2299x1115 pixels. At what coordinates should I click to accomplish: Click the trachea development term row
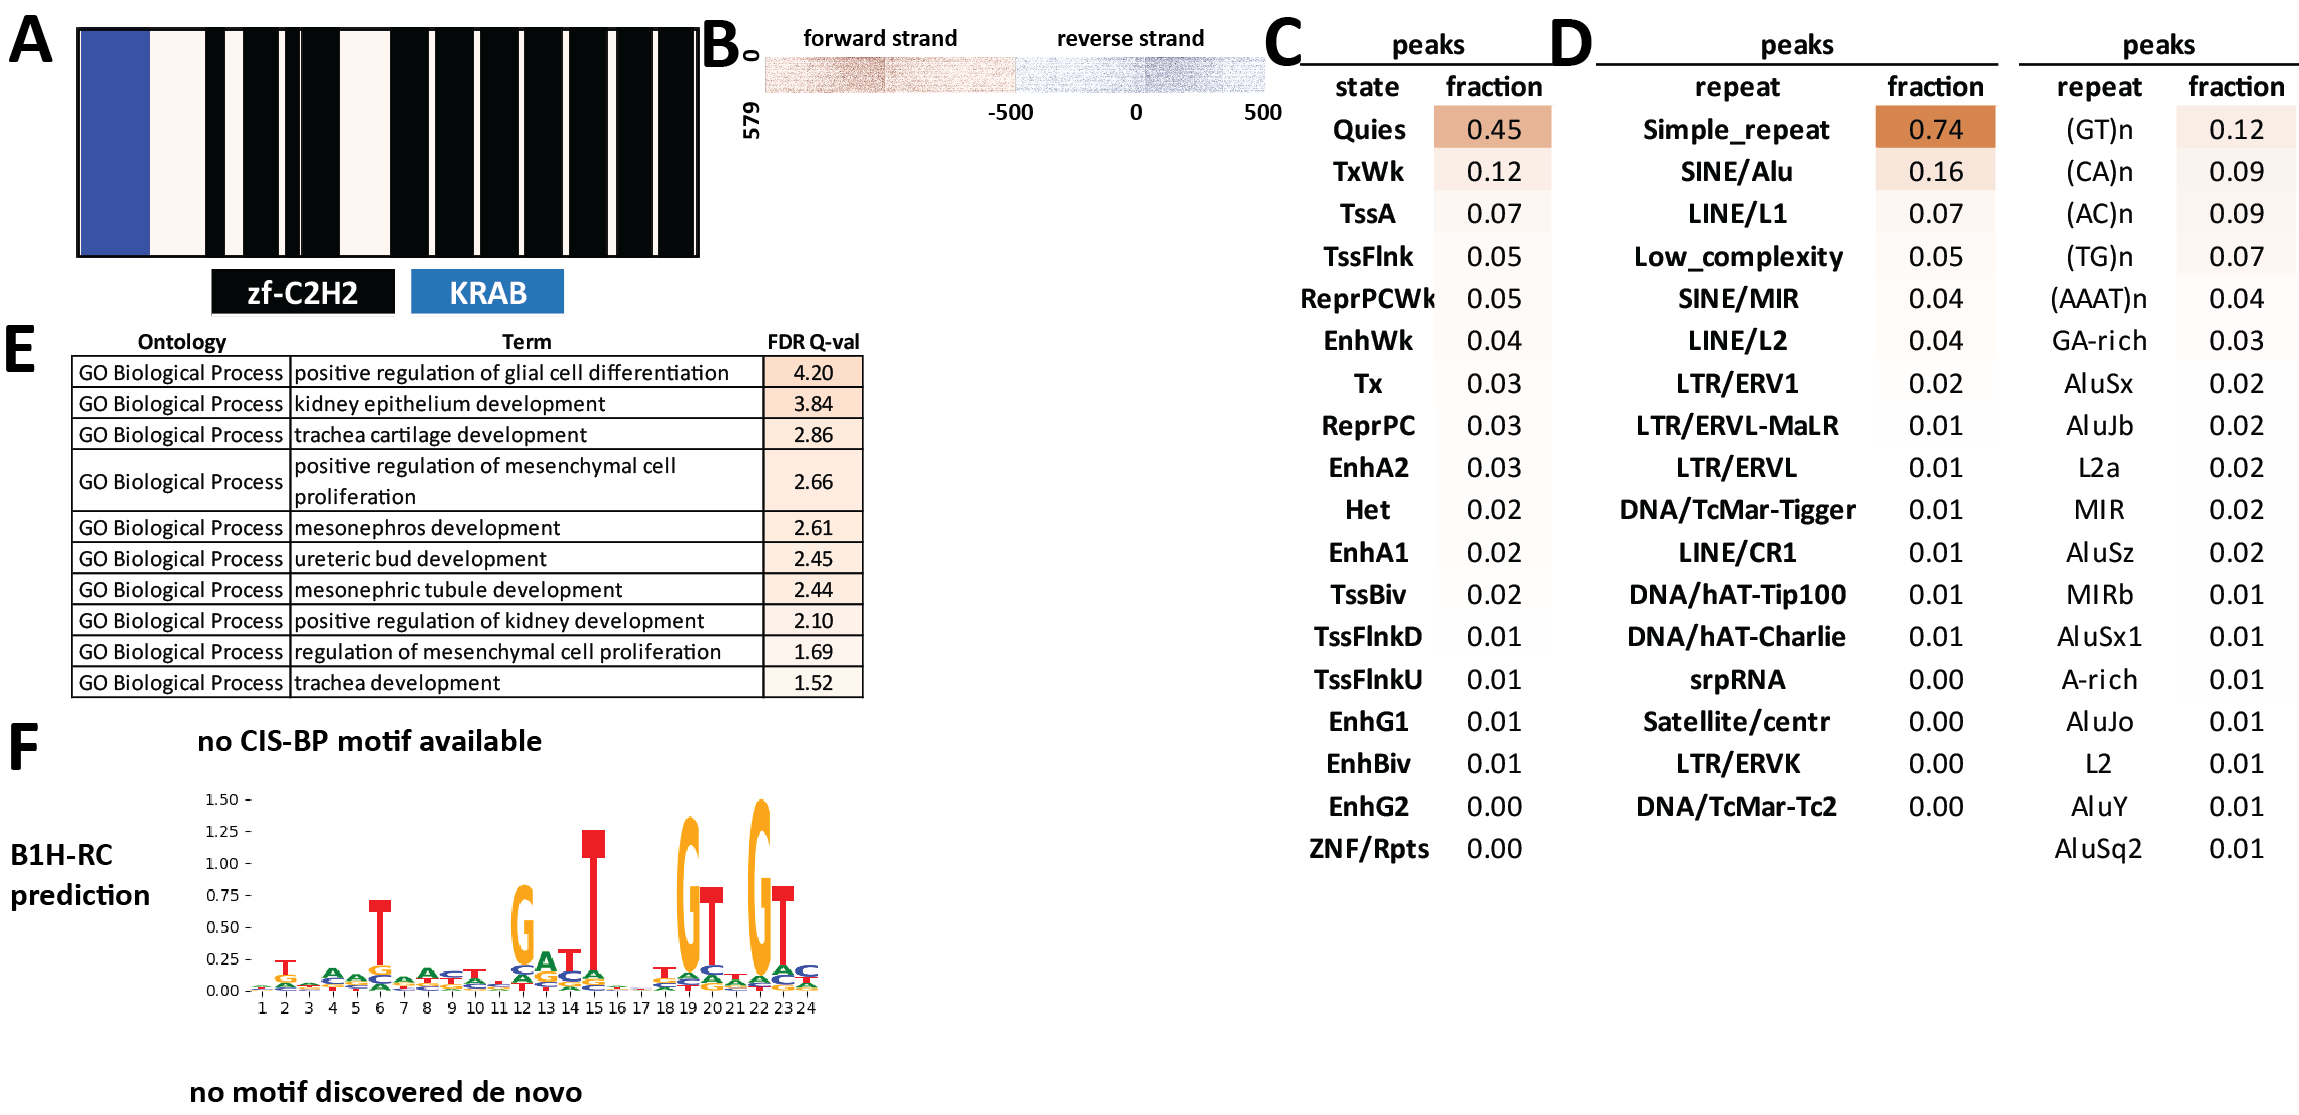tap(397, 683)
